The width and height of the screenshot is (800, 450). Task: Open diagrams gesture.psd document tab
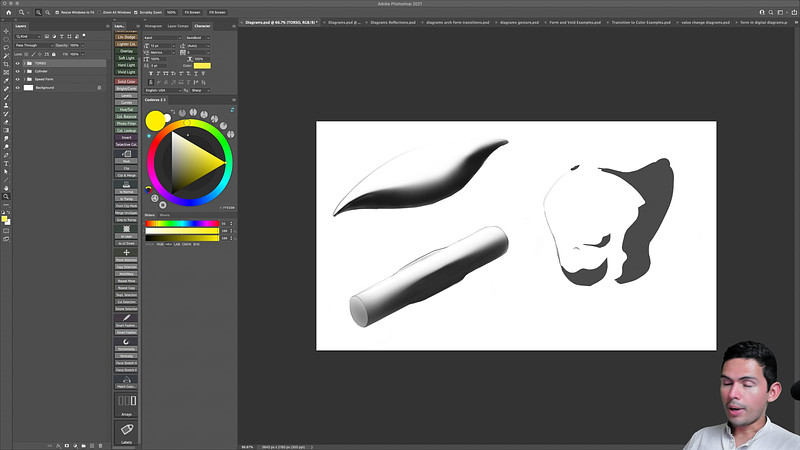click(519, 22)
